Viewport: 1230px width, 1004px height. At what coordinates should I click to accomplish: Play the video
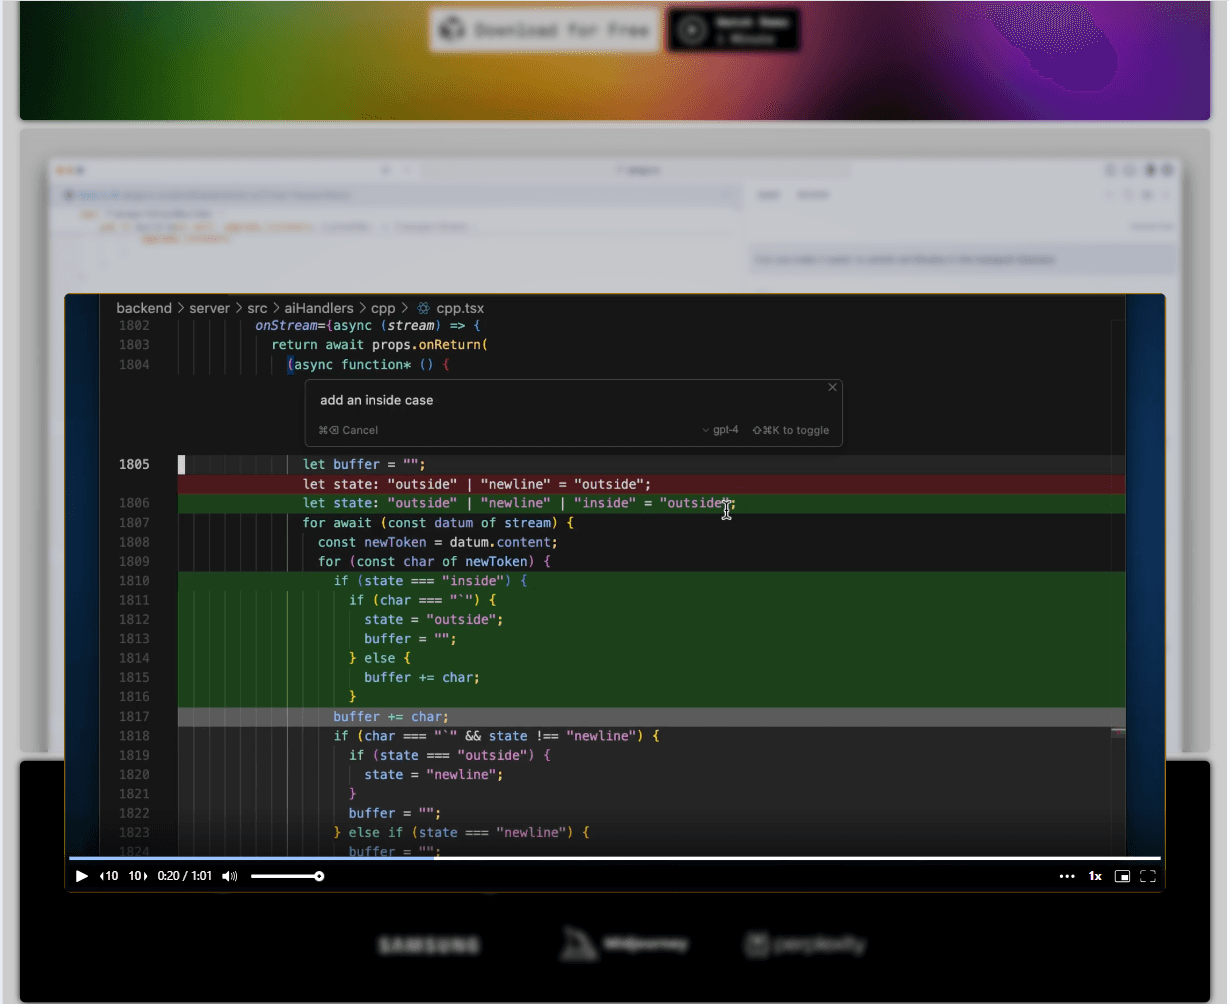pyautogui.click(x=81, y=876)
